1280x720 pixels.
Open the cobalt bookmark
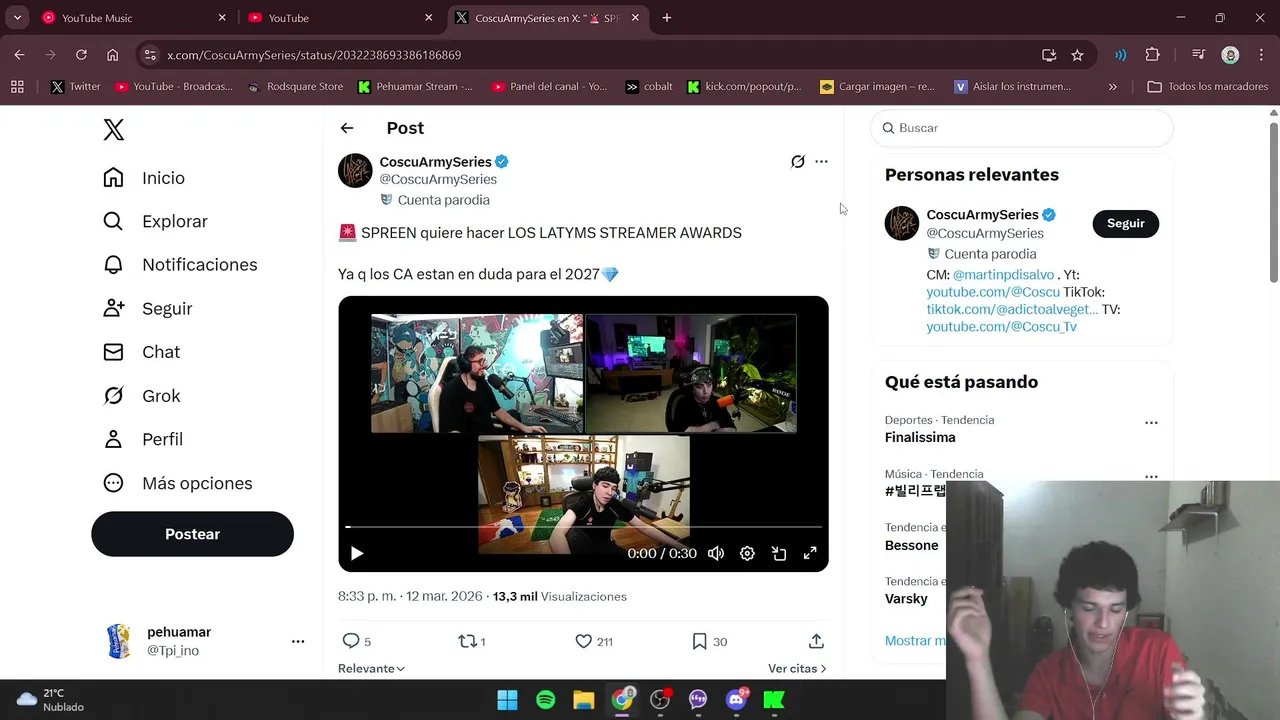point(649,87)
